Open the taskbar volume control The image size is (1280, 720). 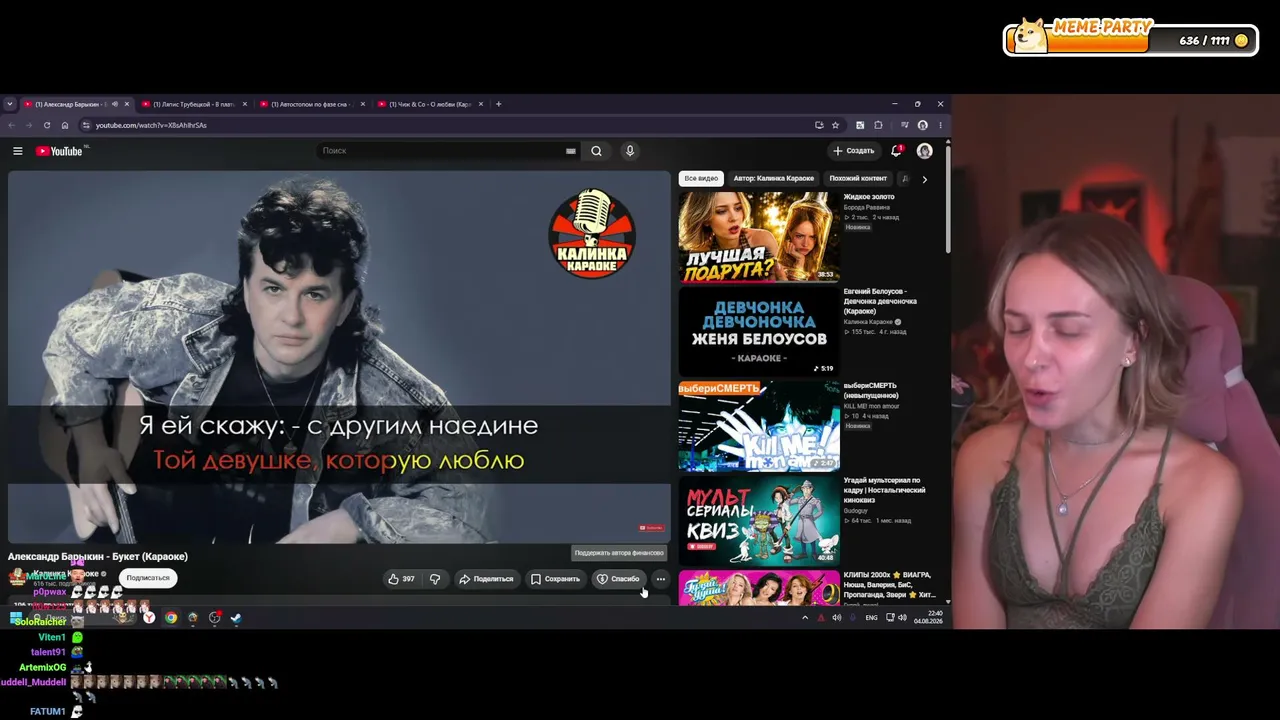902,618
